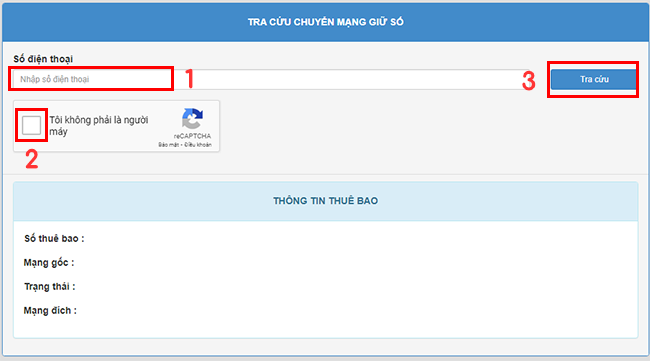Click the Tra cứu button
The width and height of the screenshot is (650, 361).
(x=594, y=79)
